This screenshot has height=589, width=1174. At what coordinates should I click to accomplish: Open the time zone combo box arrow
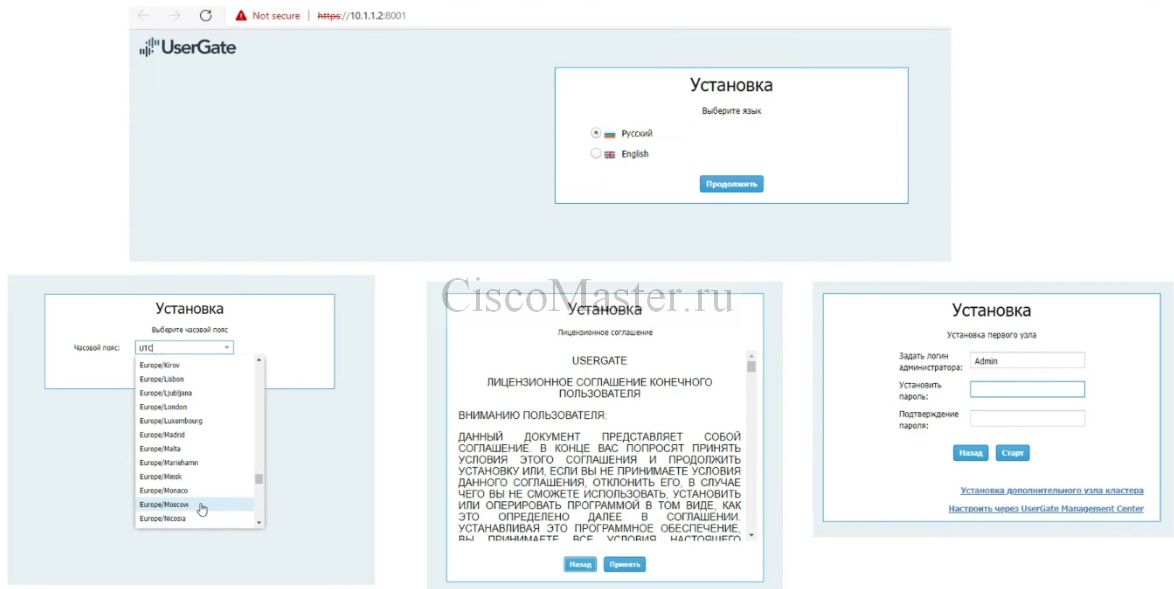[x=227, y=348]
